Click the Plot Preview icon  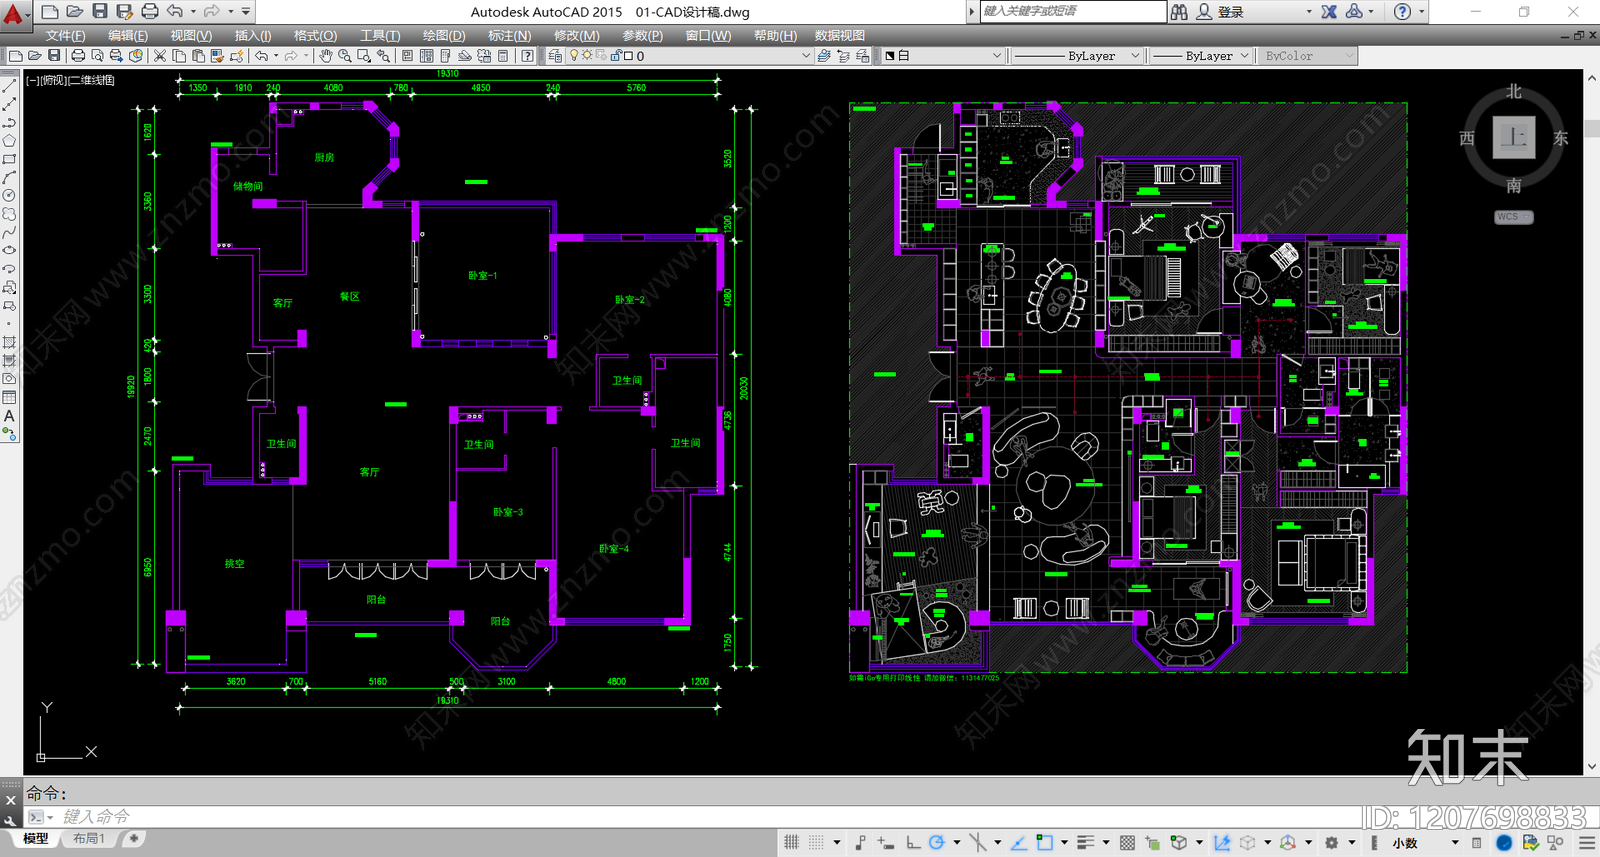coord(97,56)
